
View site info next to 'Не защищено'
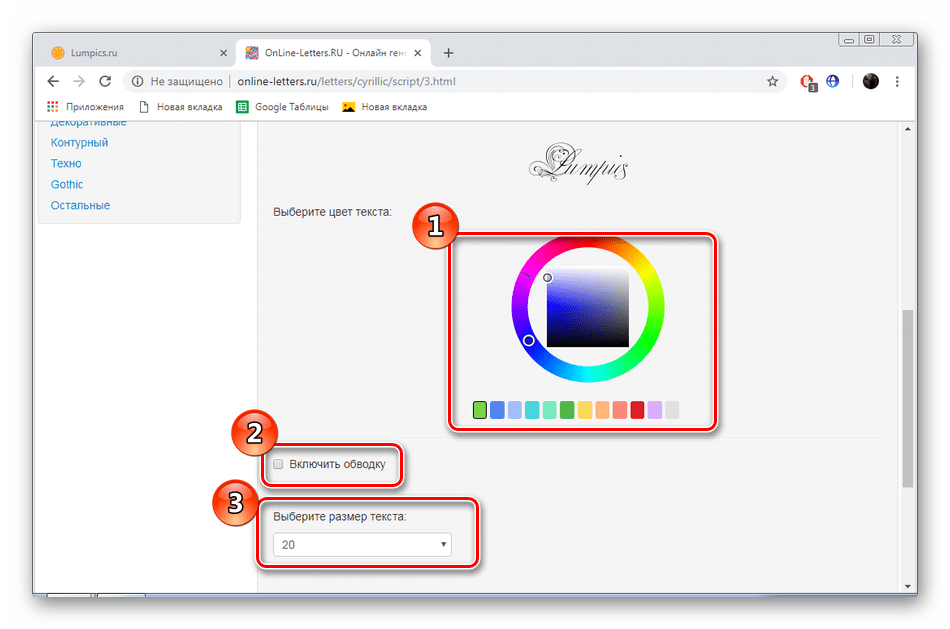click(138, 81)
